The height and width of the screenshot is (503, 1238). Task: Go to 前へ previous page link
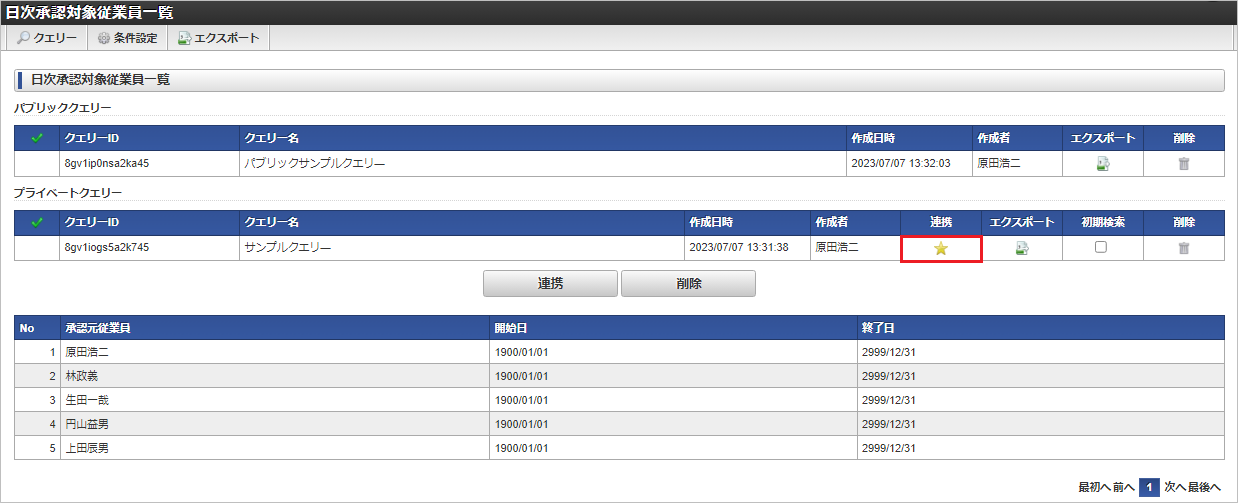pyautogui.click(x=1123, y=487)
